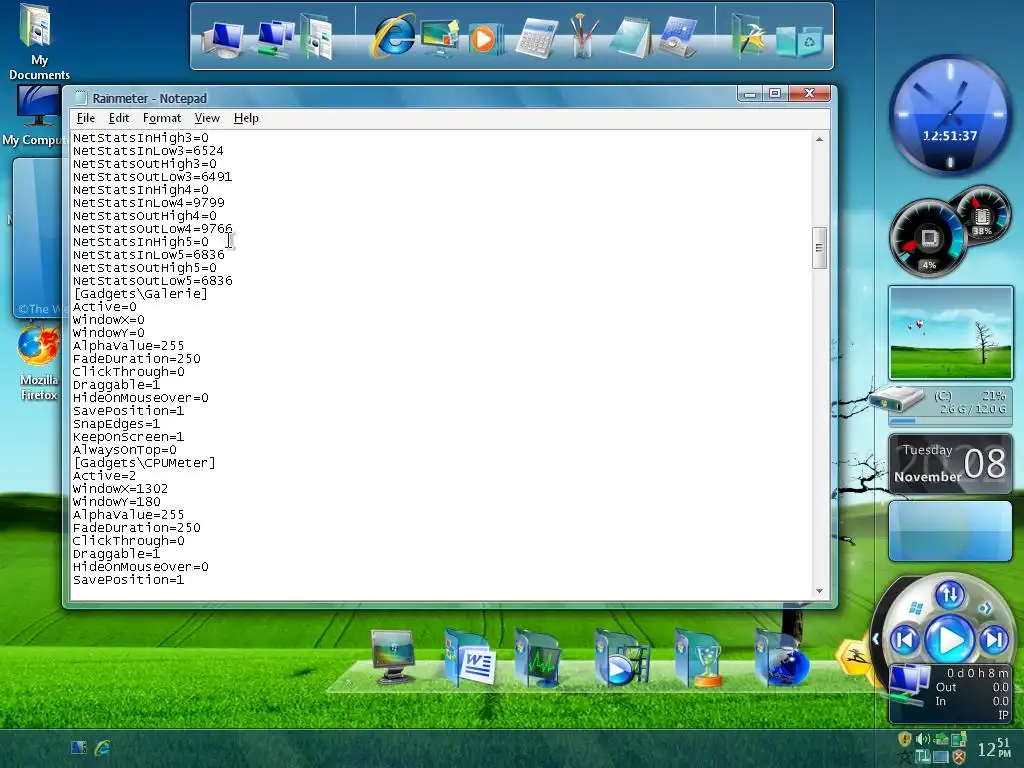Launch Paint brushes icon in top dock
1024x768 pixels.
(x=583, y=37)
